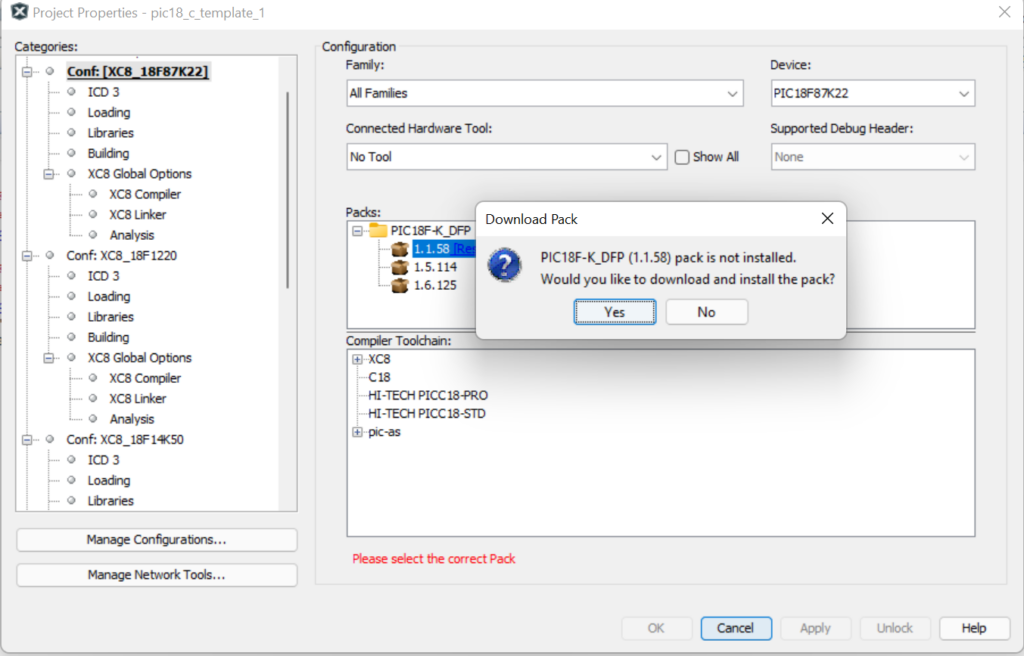
Task: Click the 1.6.125 pack box icon
Action: tap(400, 285)
